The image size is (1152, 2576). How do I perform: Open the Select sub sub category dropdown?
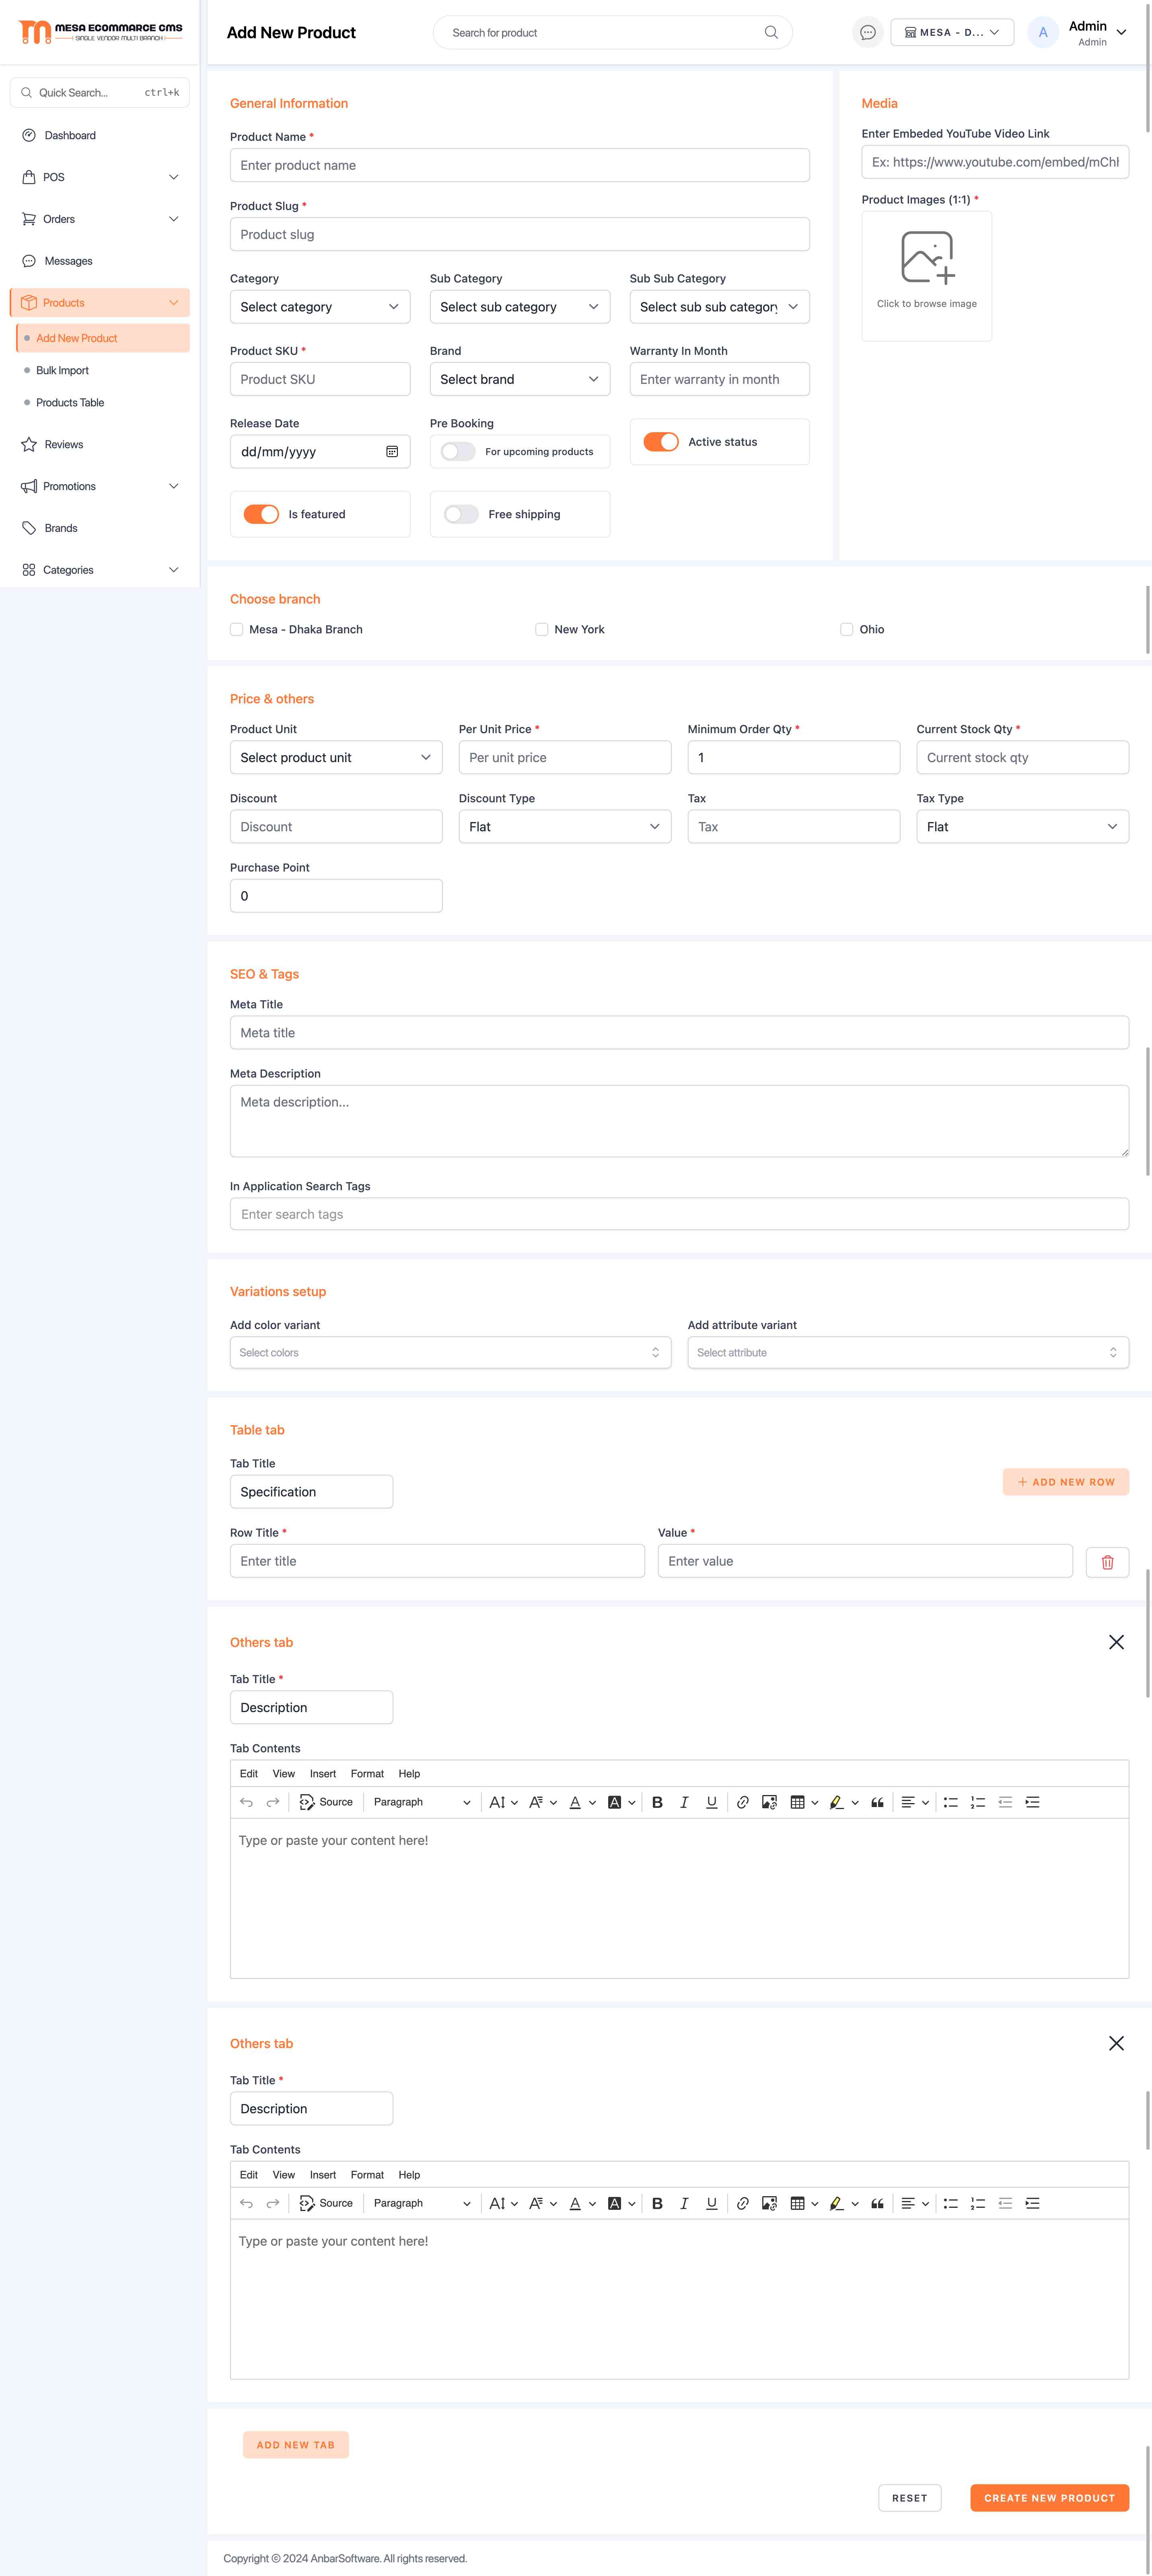point(720,307)
